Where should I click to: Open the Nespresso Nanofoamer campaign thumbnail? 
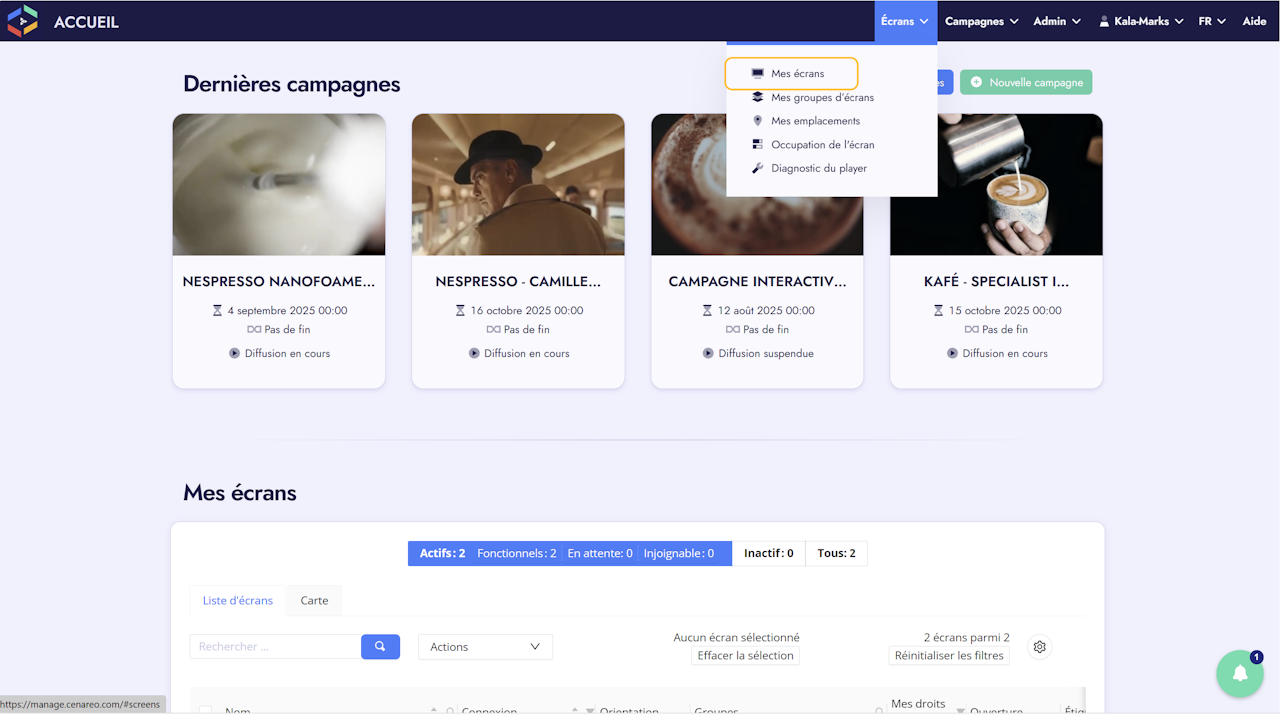tap(279, 184)
